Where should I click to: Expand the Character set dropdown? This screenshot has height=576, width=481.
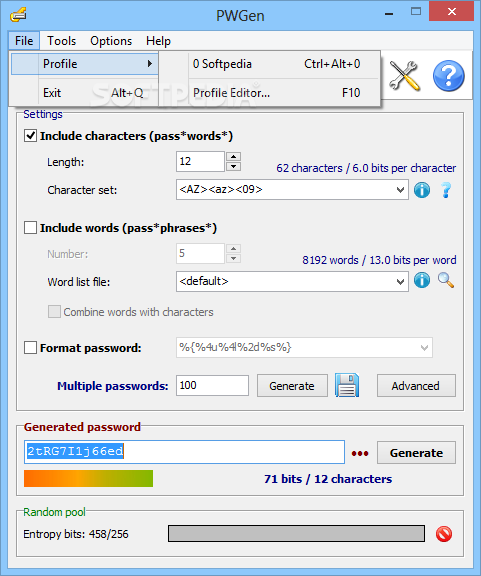(x=400, y=190)
